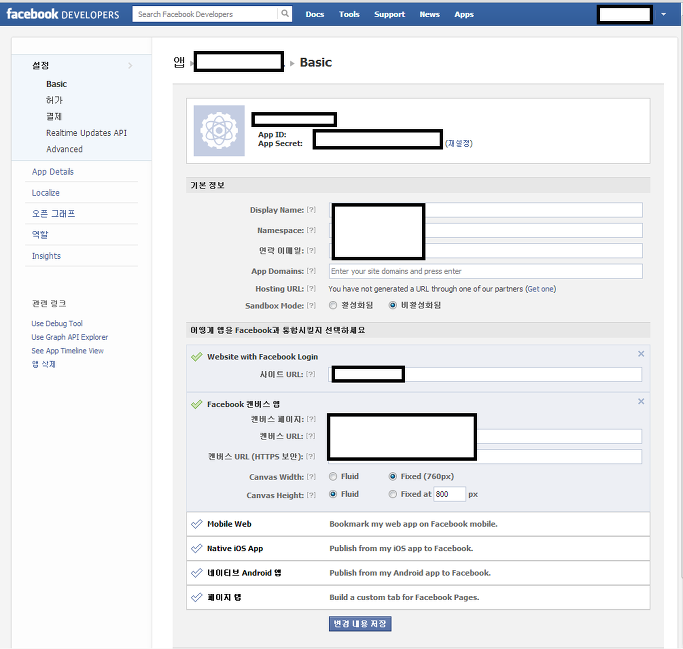Remove Website with Facebook Login section

641,354
